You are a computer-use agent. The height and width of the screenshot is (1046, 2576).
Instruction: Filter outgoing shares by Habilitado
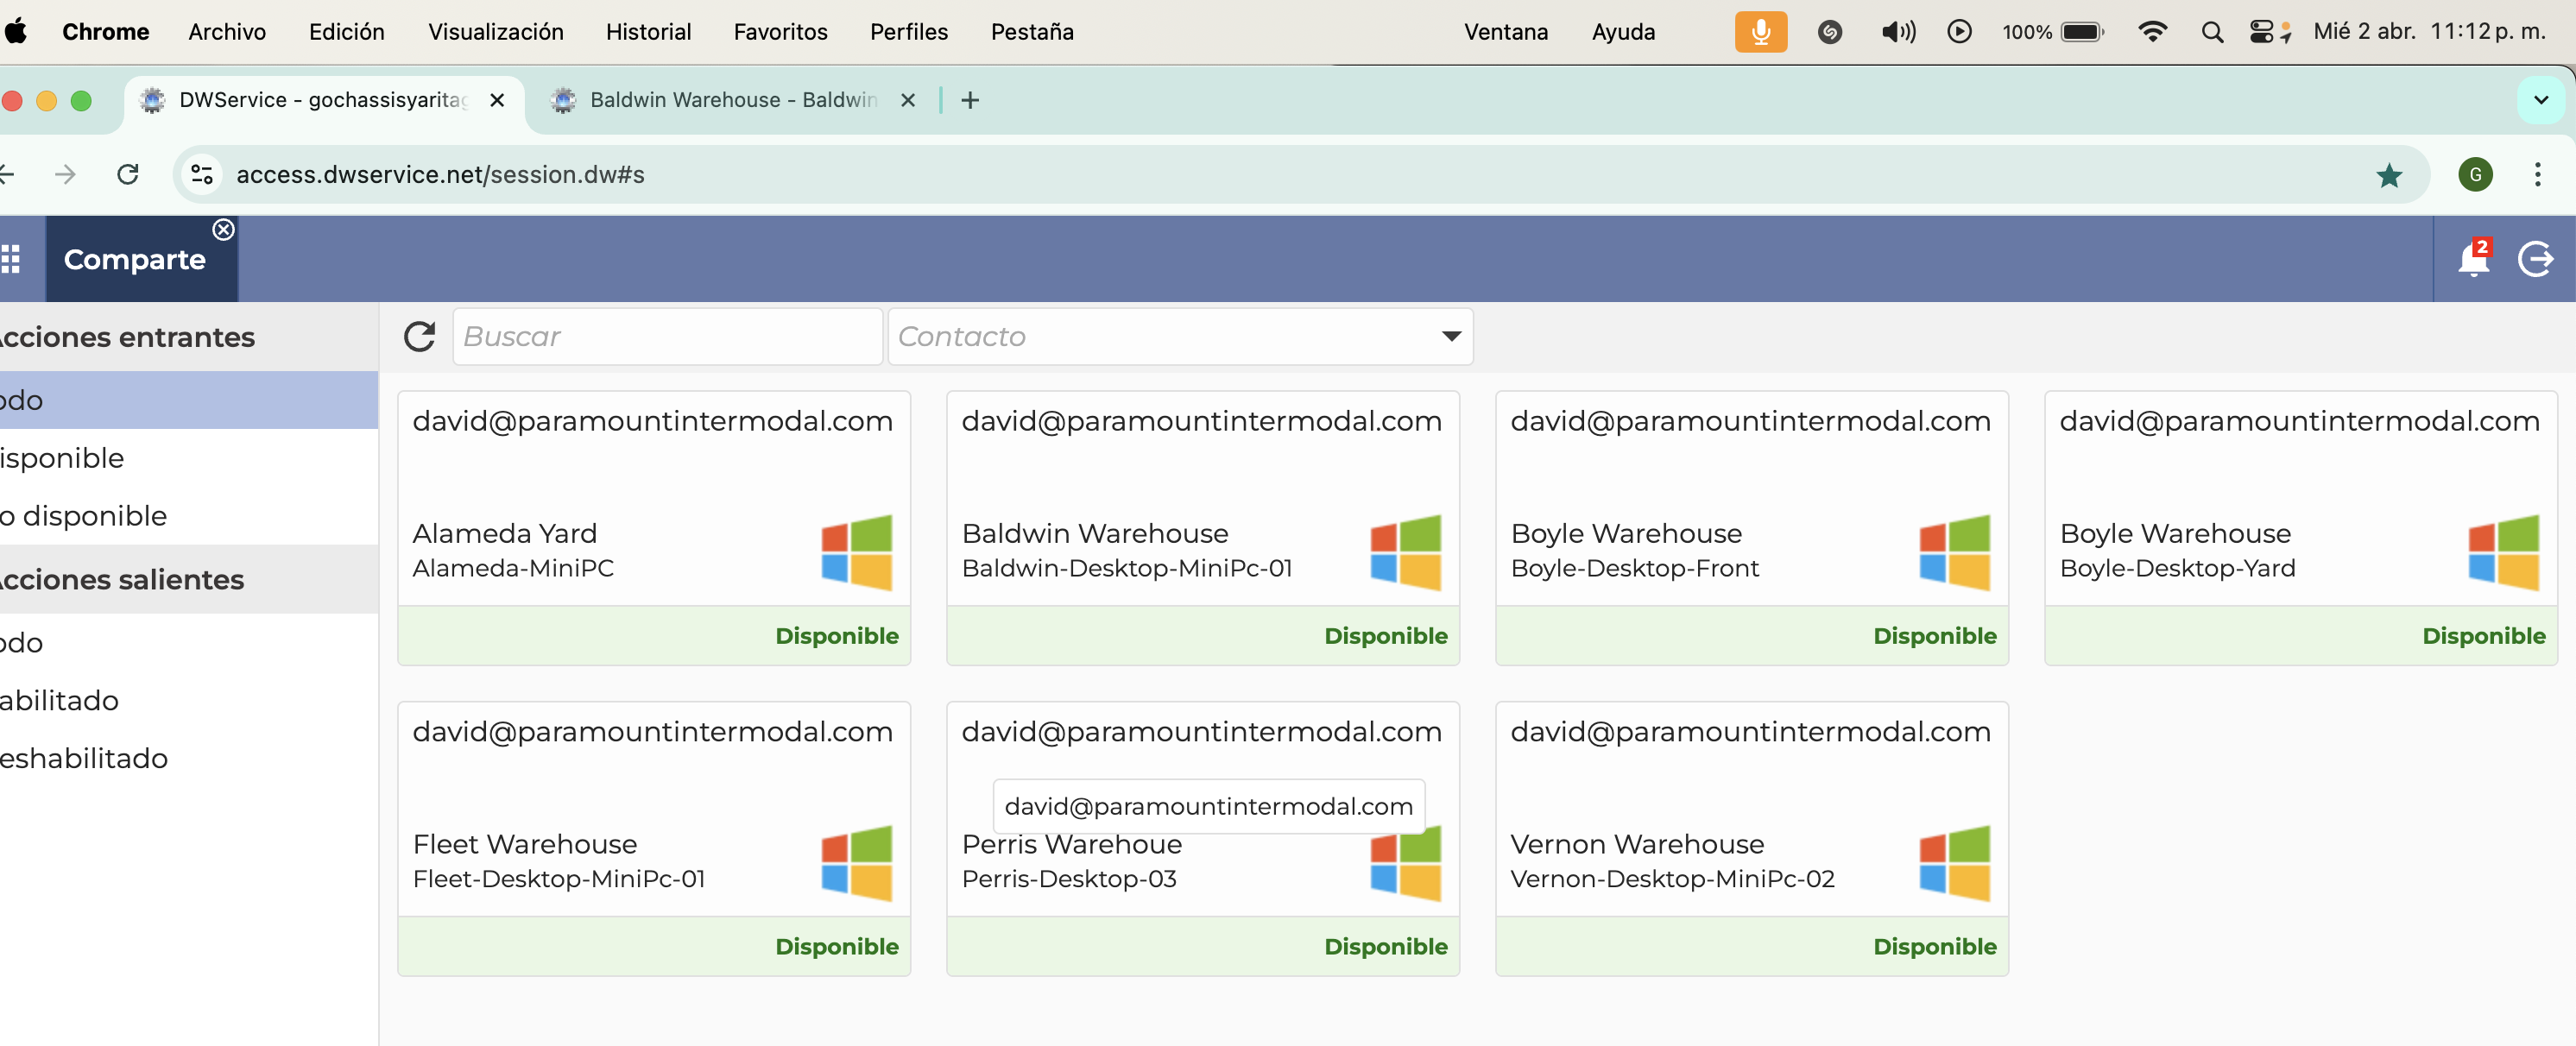[x=189, y=700]
